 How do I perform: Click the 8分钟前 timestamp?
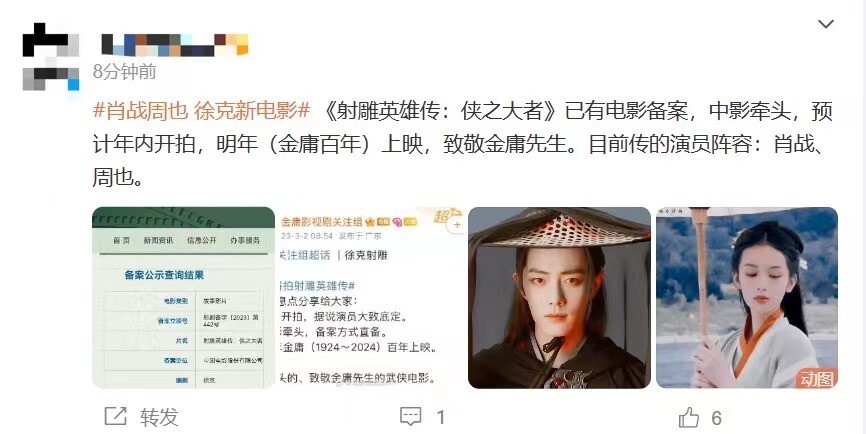[x=124, y=72]
